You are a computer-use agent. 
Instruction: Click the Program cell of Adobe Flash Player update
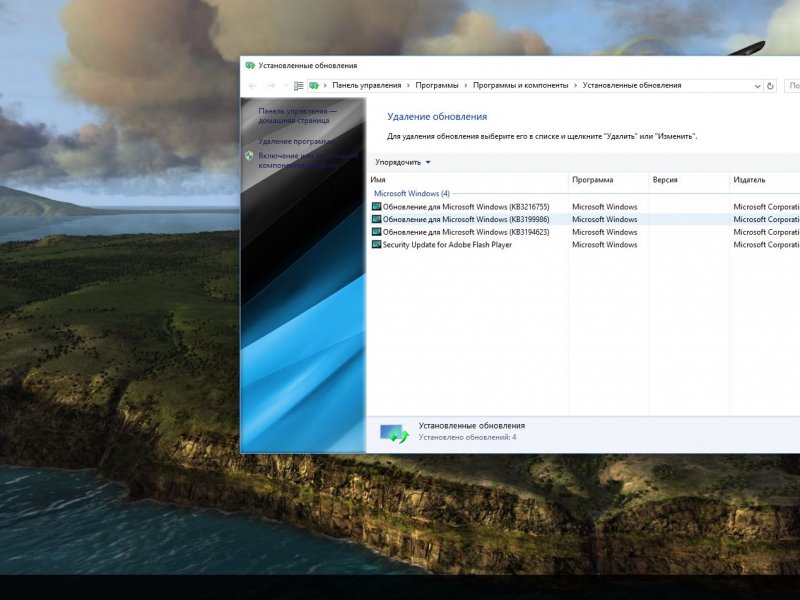click(x=605, y=245)
